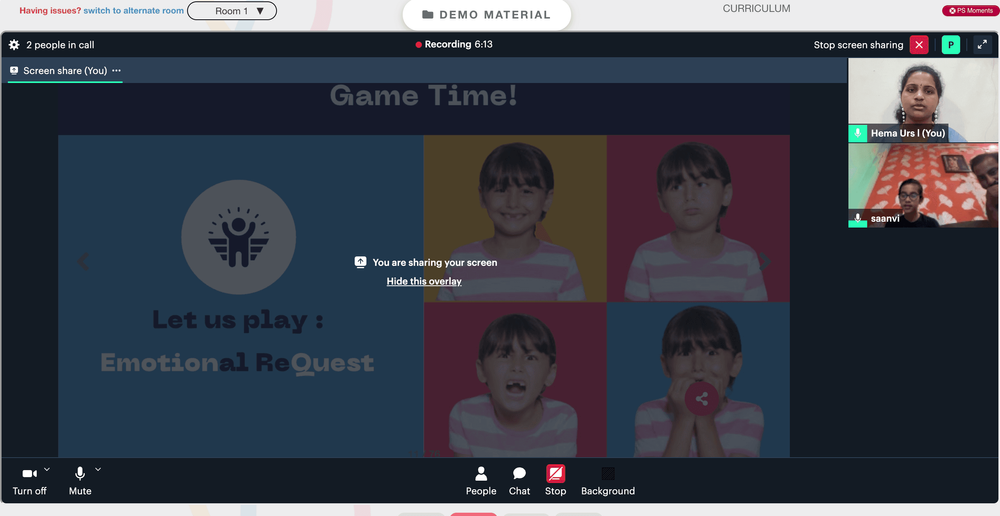Expand camera options chevron
The height and width of the screenshot is (516, 1000).
point(47,469)
